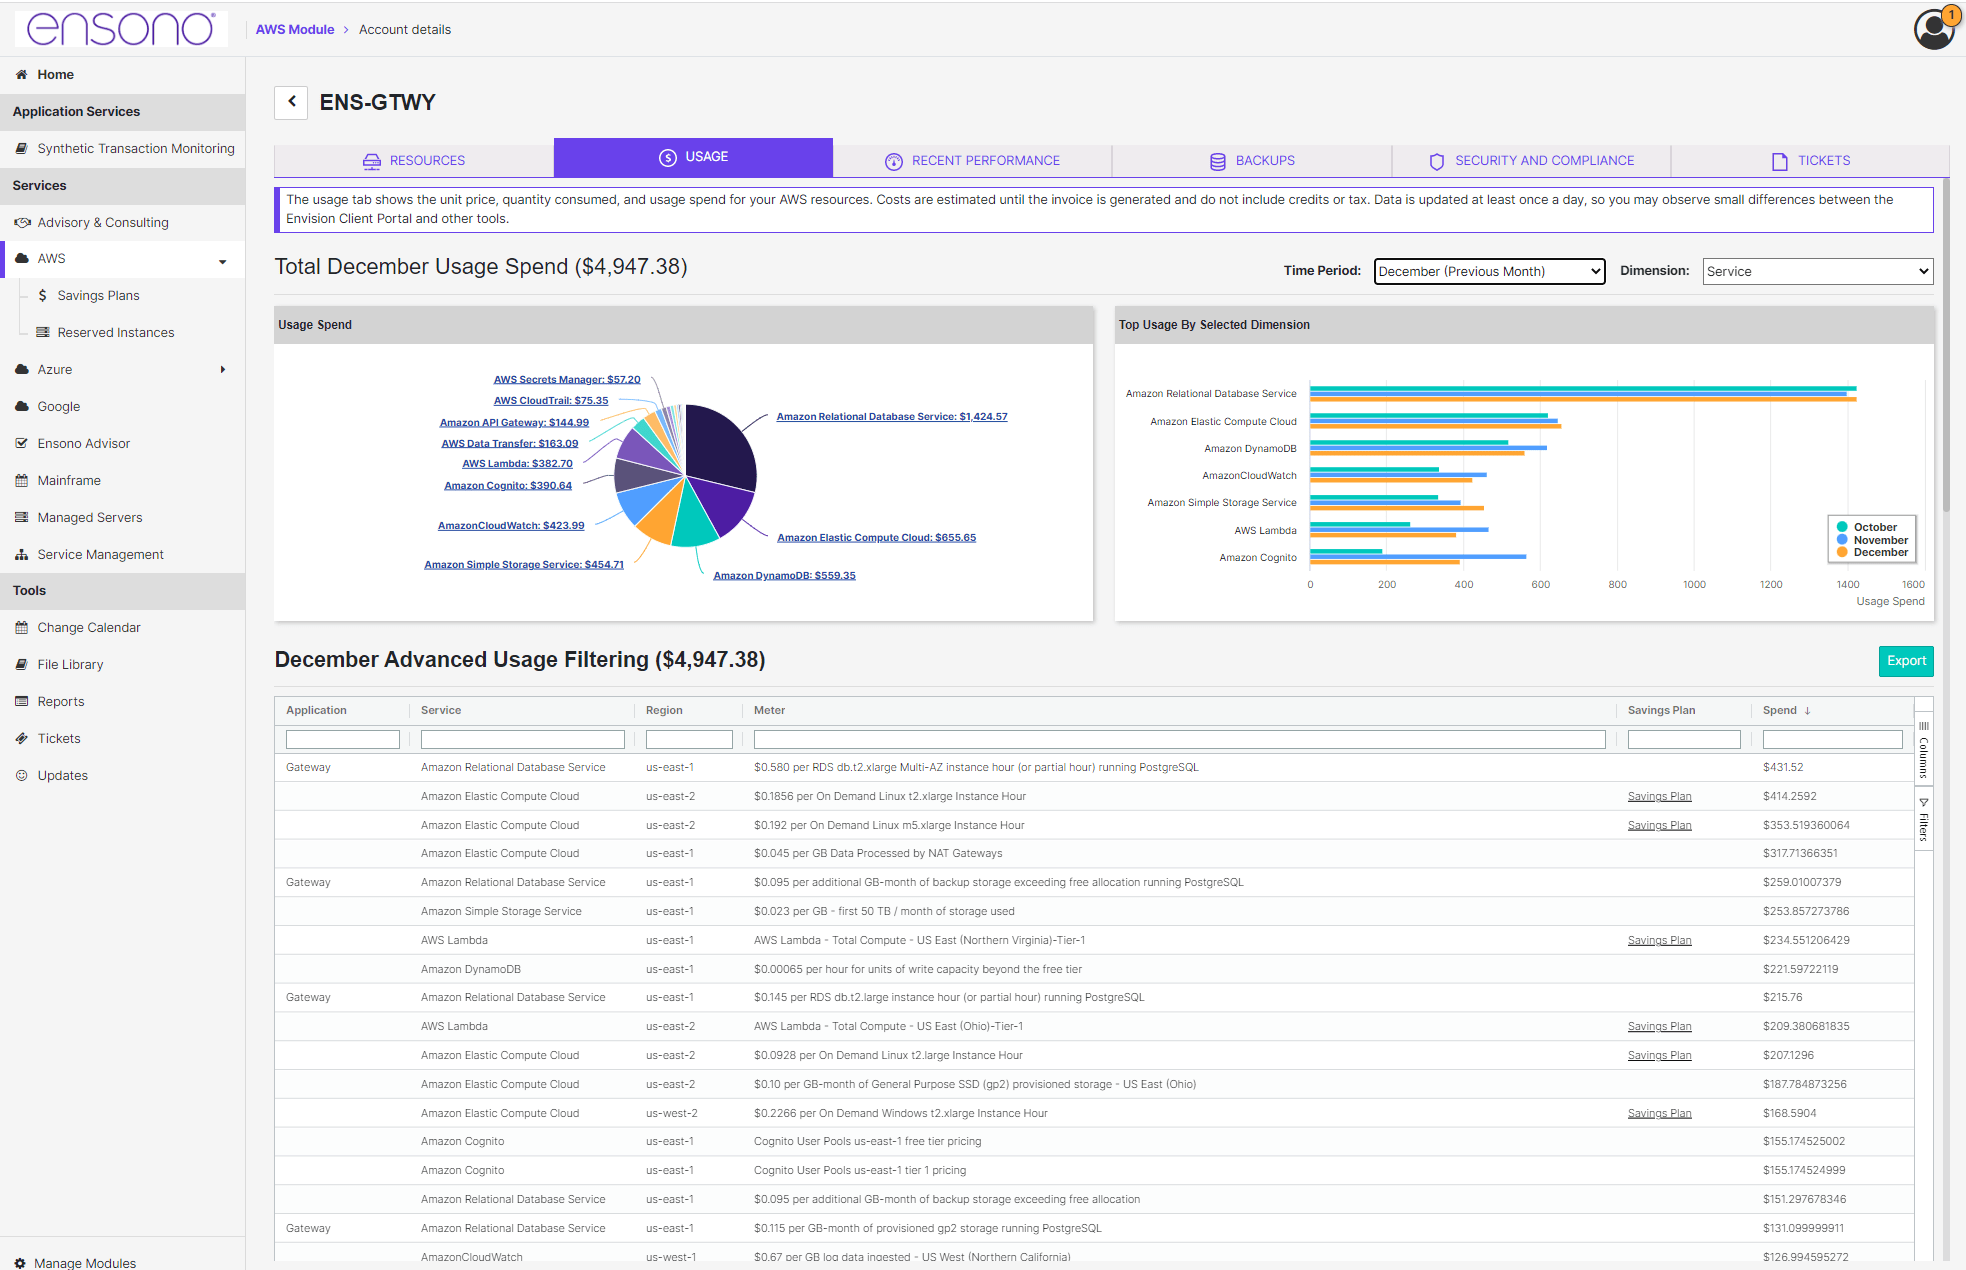Open the Dimension Service dropdown

pyautogui.click(x=1816, y=271)
